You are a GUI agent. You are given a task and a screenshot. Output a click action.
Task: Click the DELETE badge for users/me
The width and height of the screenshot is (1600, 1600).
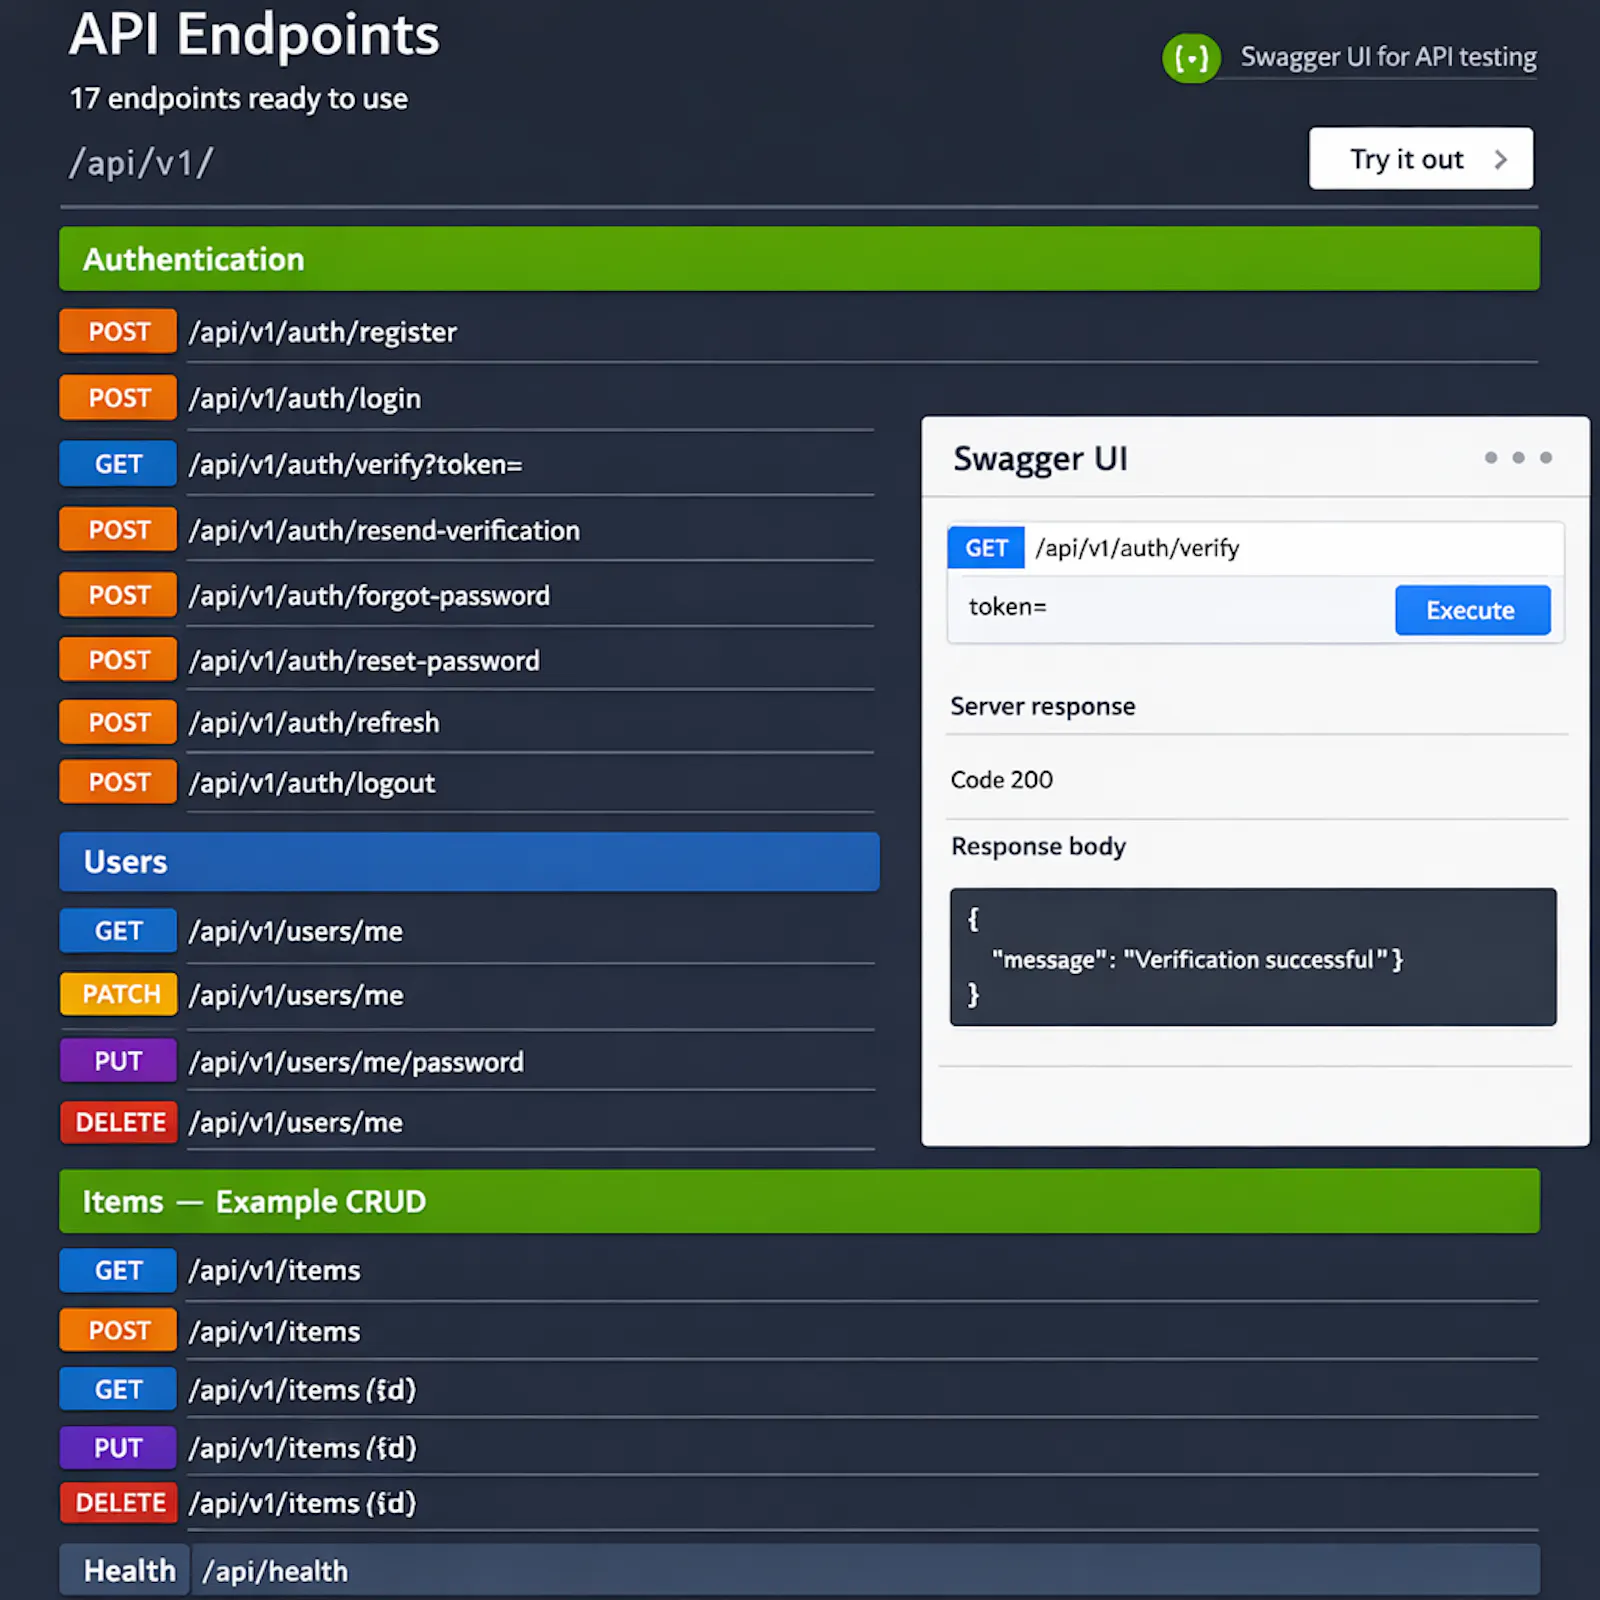coord(118,1122)
